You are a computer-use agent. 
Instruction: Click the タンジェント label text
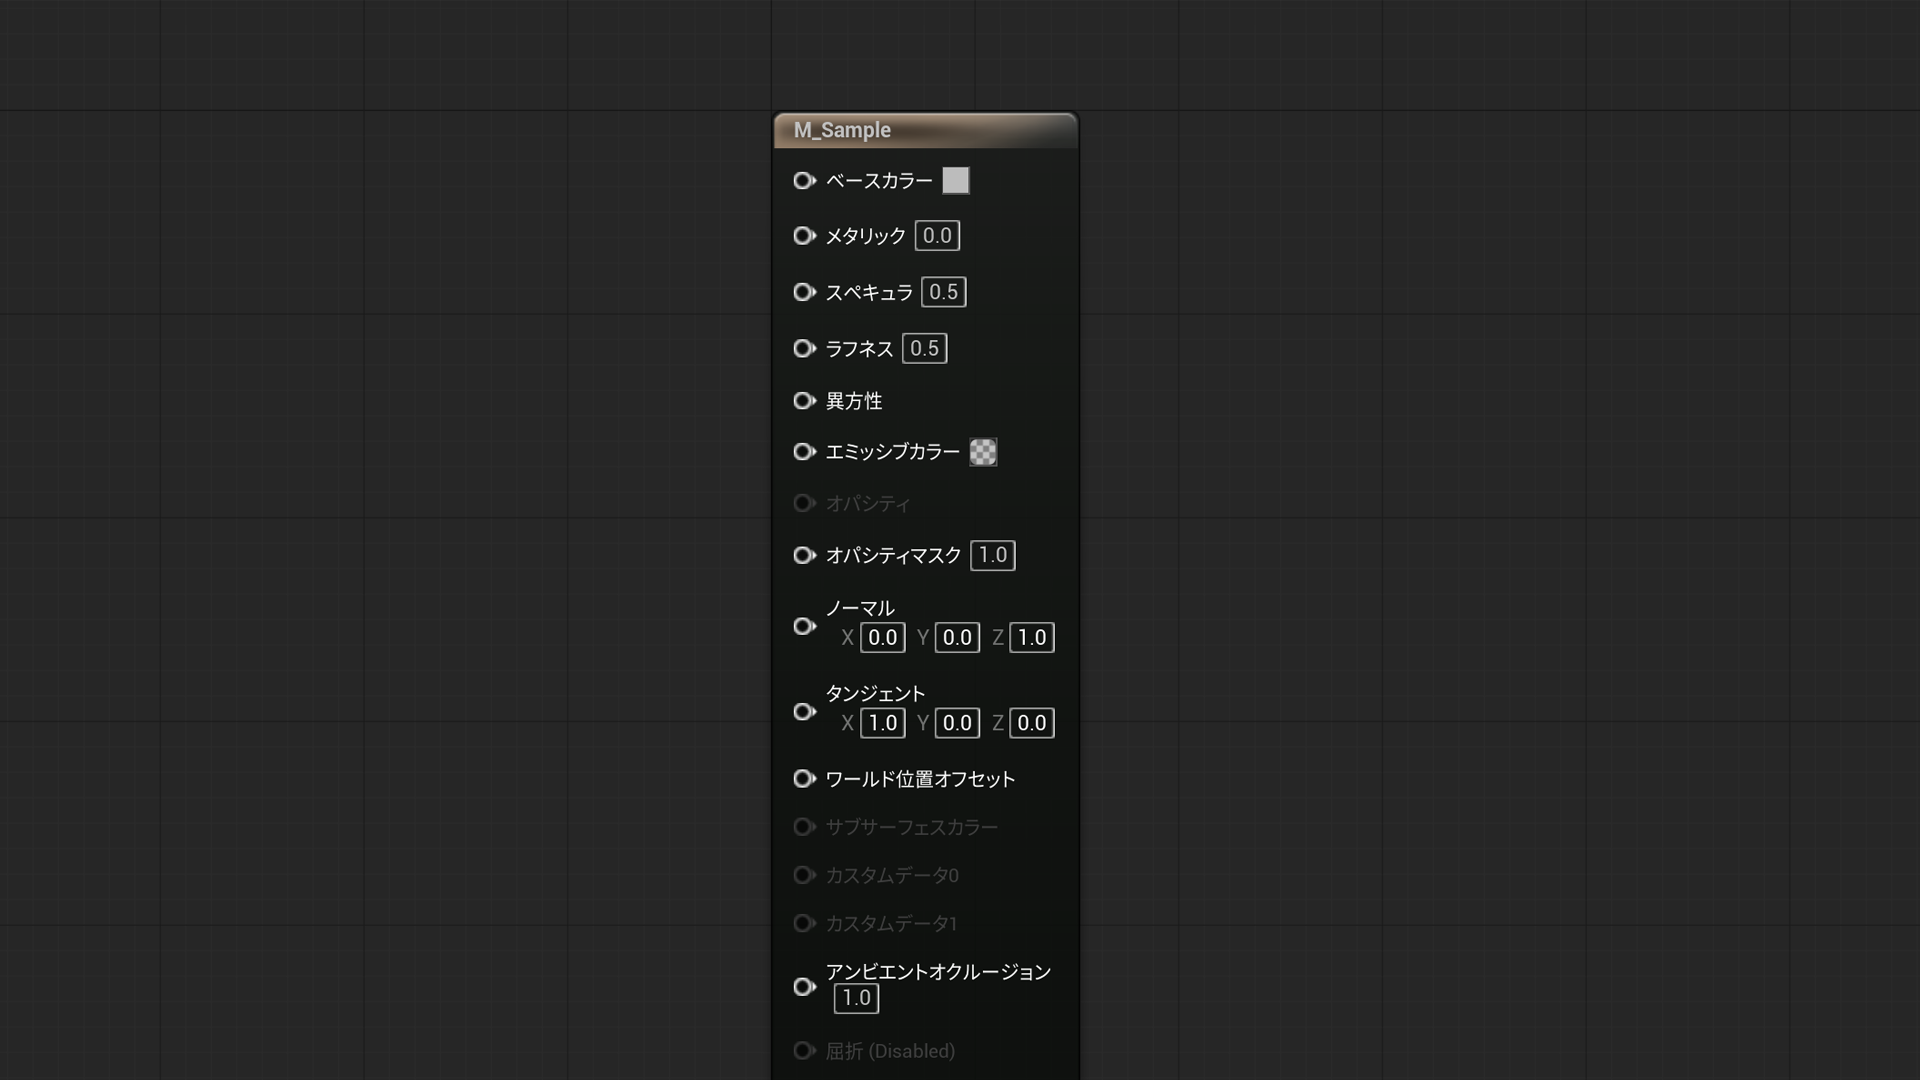click(x=875, y=694)
